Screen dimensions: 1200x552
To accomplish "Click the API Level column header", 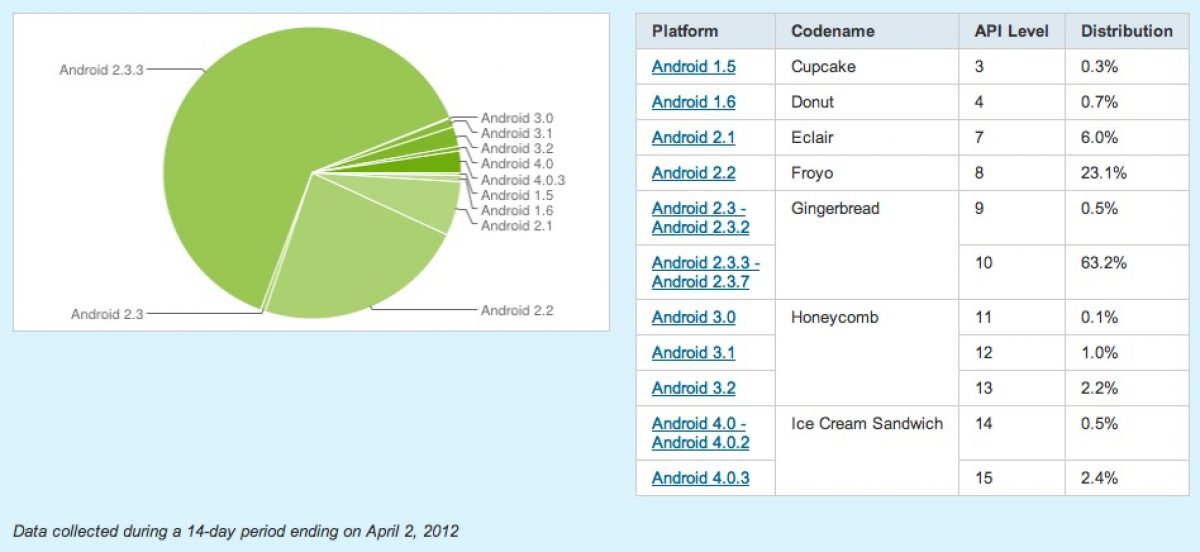I will click(x=1011, y=31).
